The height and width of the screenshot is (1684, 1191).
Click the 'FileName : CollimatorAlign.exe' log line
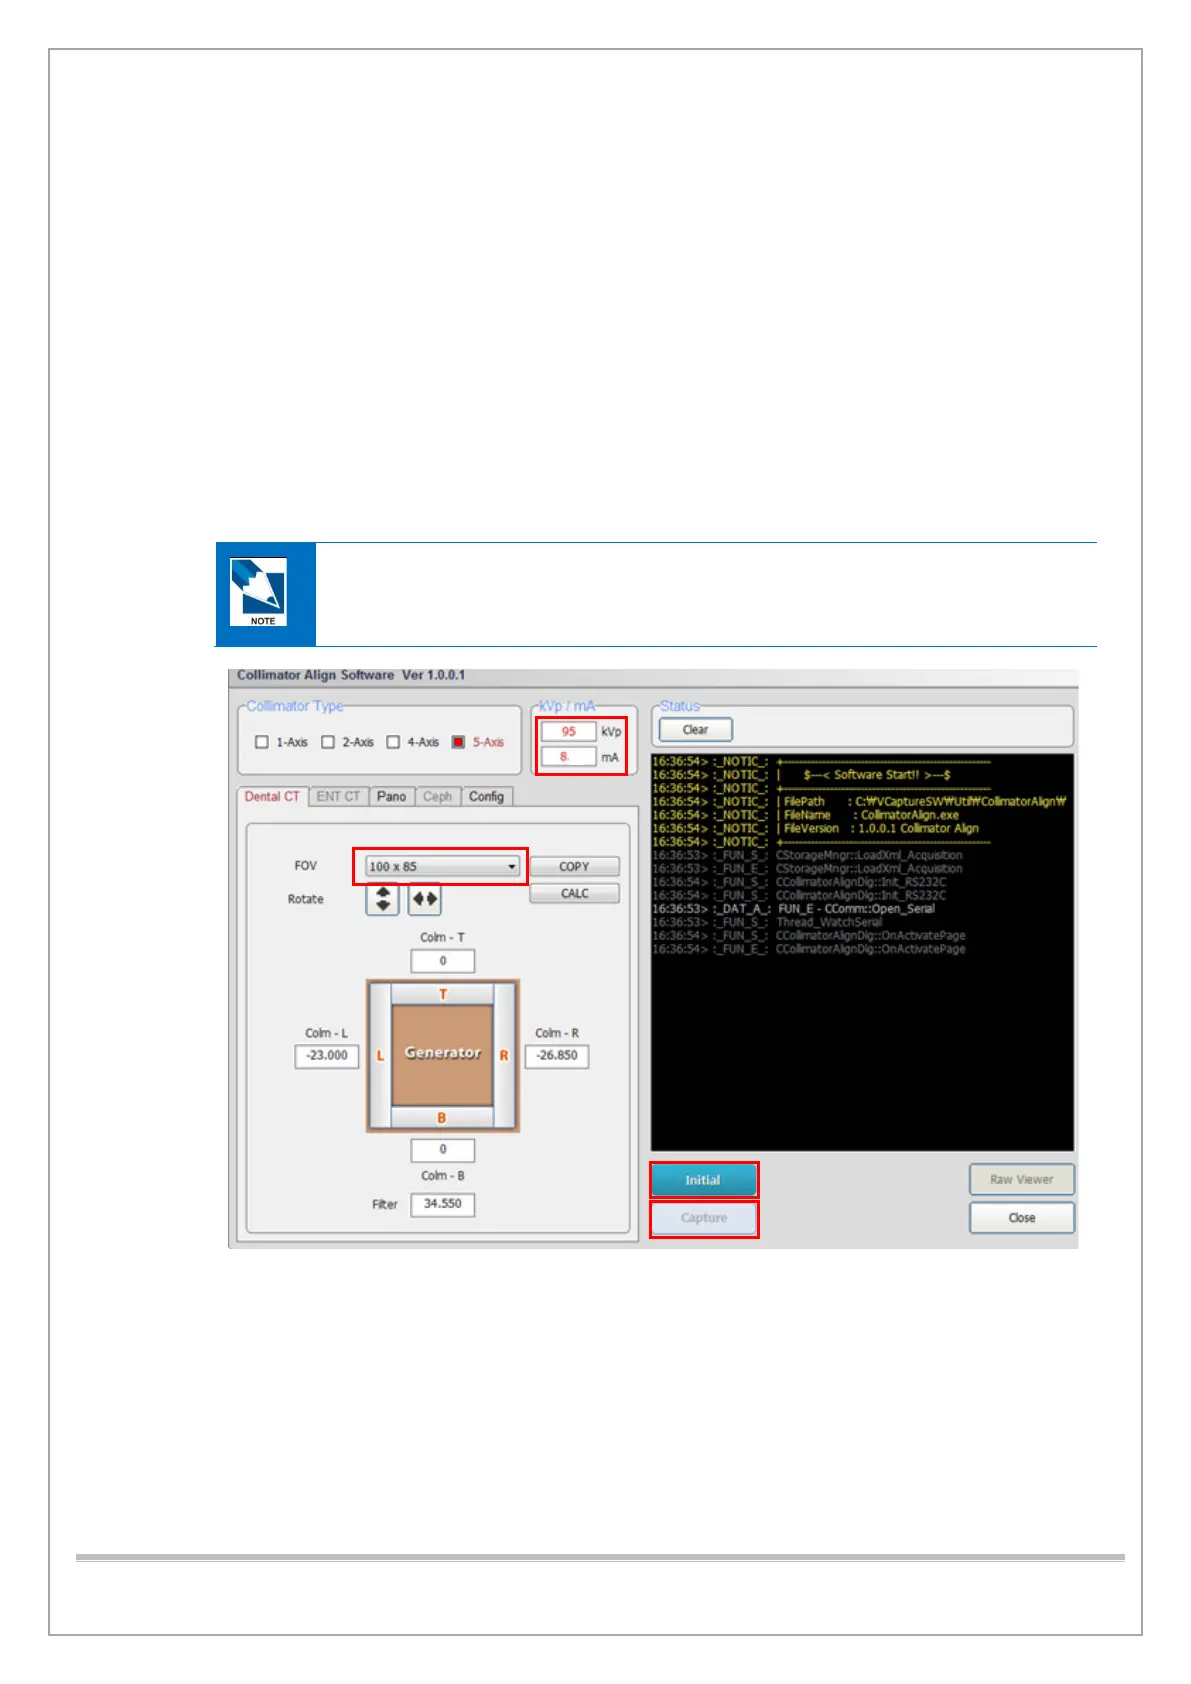[x=805, y=815]
